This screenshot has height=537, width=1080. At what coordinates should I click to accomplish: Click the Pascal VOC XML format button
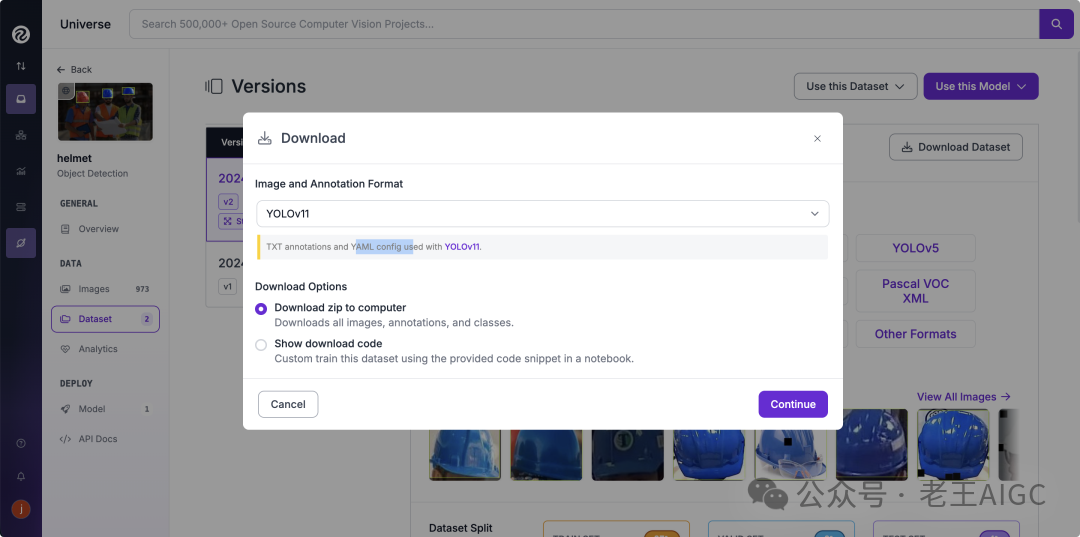(x=915, y=291)
